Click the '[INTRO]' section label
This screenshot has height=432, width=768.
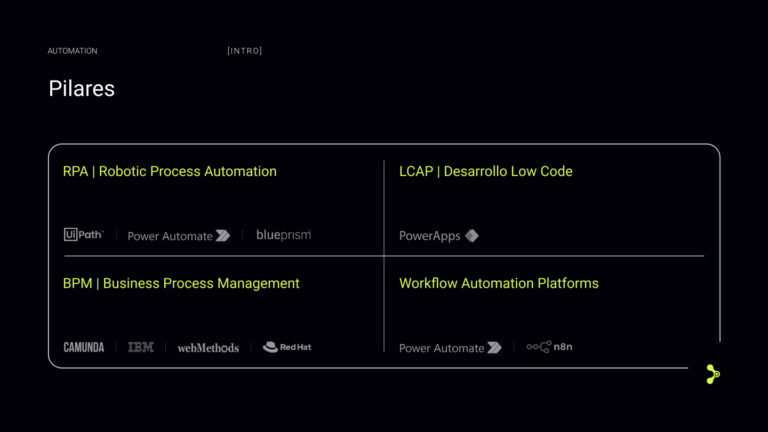point(245,51)
